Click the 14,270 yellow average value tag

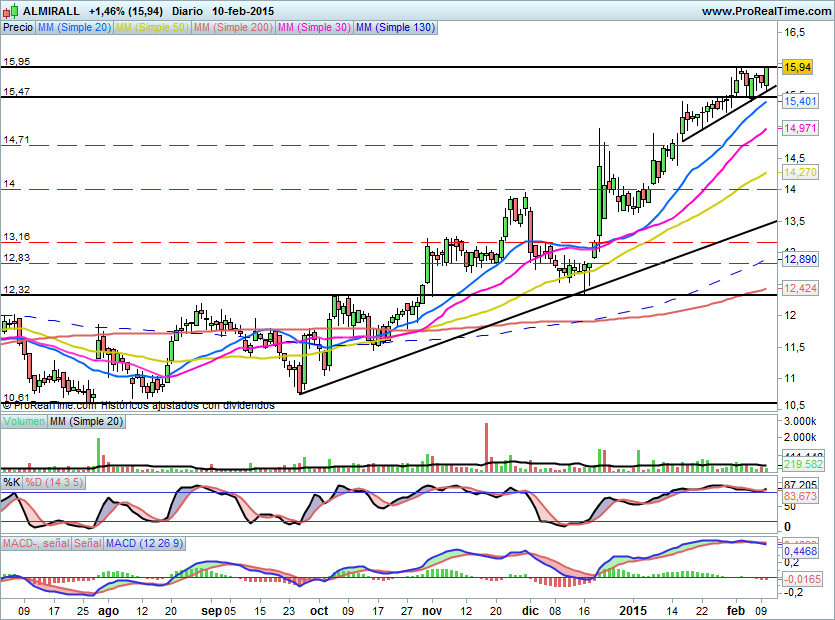[x=800, y=172]
